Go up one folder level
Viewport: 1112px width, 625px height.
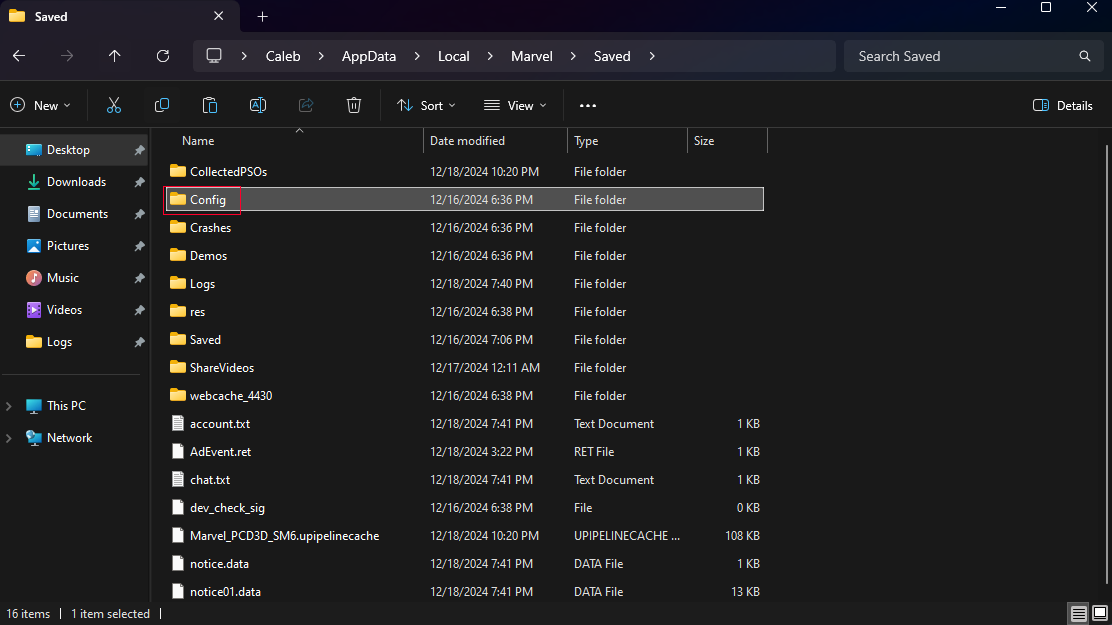point(114,56)
